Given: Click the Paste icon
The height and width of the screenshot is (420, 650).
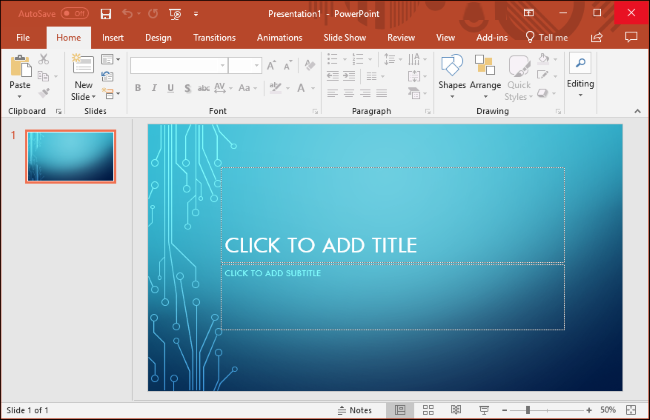Looking at the screenshot, I should coord(20,74).
